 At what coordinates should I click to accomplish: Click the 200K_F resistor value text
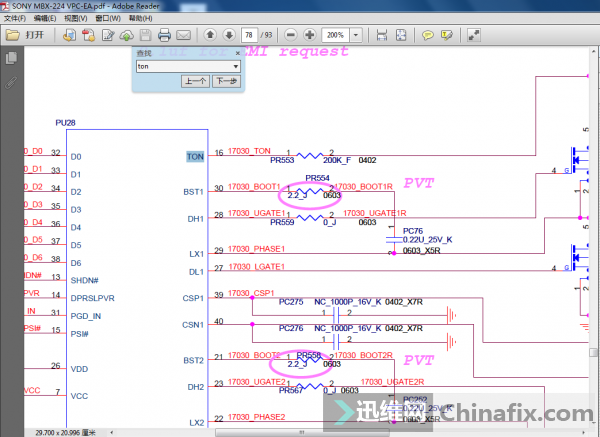click(337, 160)
